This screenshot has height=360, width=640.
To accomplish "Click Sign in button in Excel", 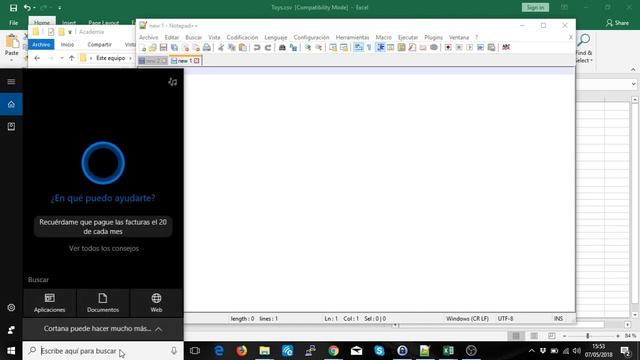I will click(535, 7).
